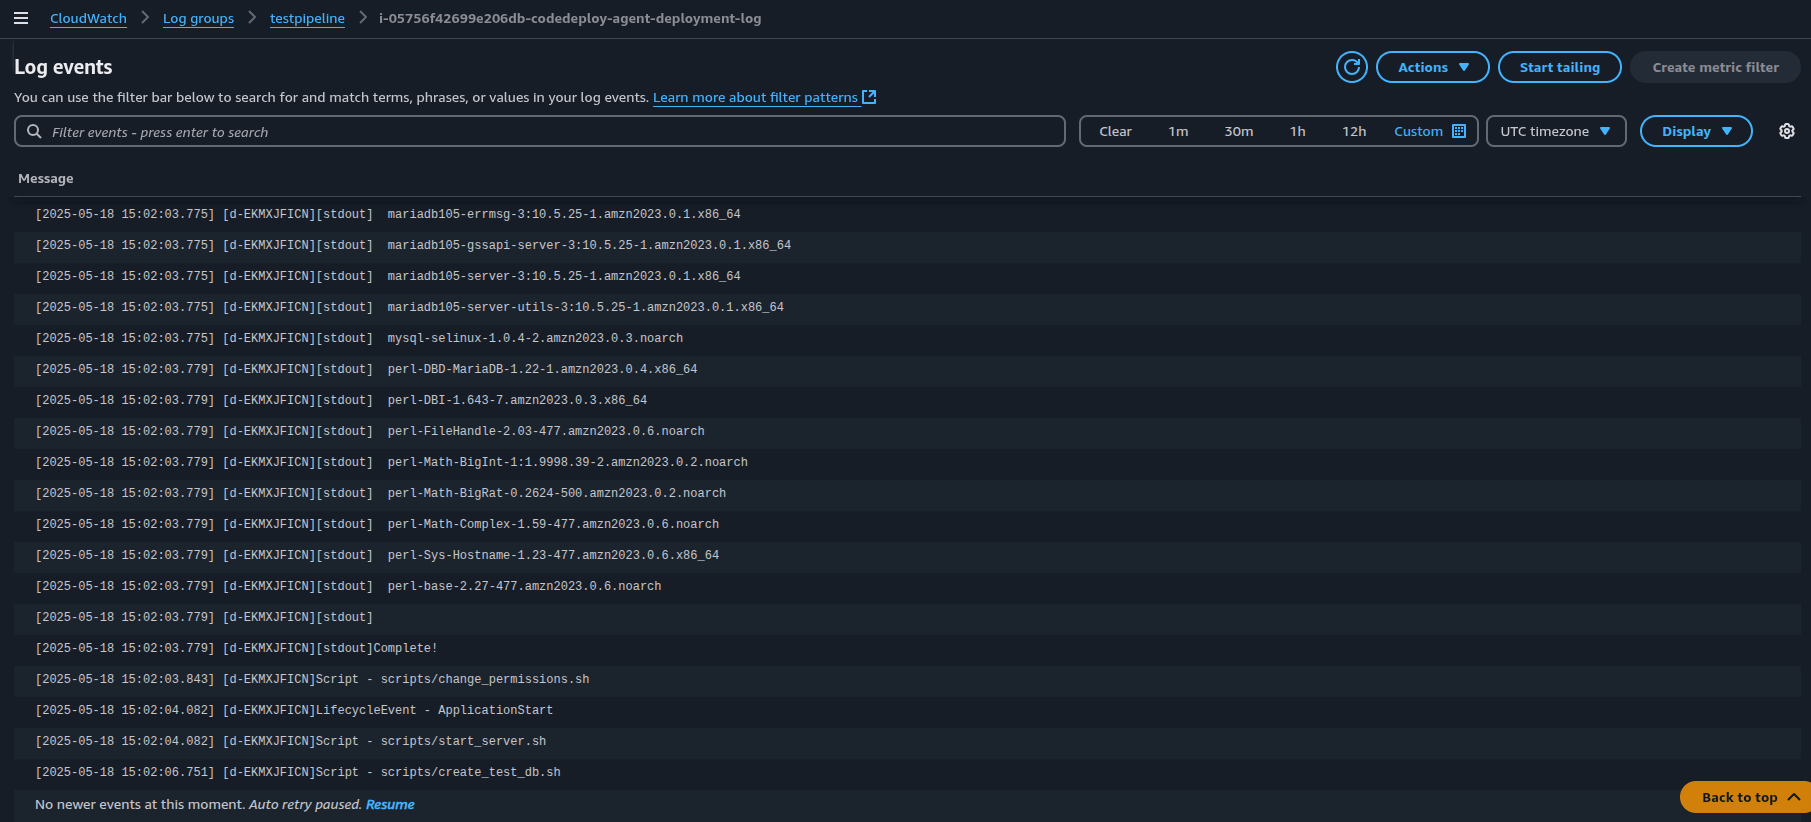1811x822 pixels.
Task: Select the perl-FileHandle log row
Action: click(907, 431)
